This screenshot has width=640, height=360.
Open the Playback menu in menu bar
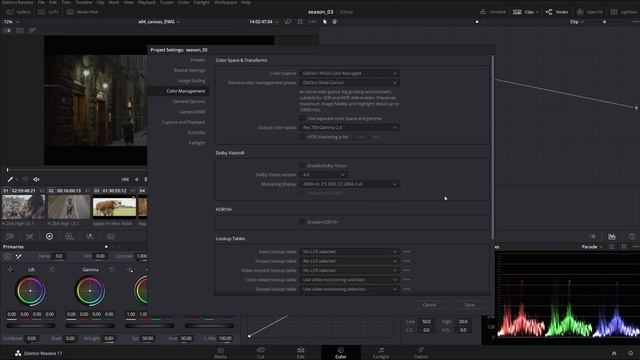(146, 2)
